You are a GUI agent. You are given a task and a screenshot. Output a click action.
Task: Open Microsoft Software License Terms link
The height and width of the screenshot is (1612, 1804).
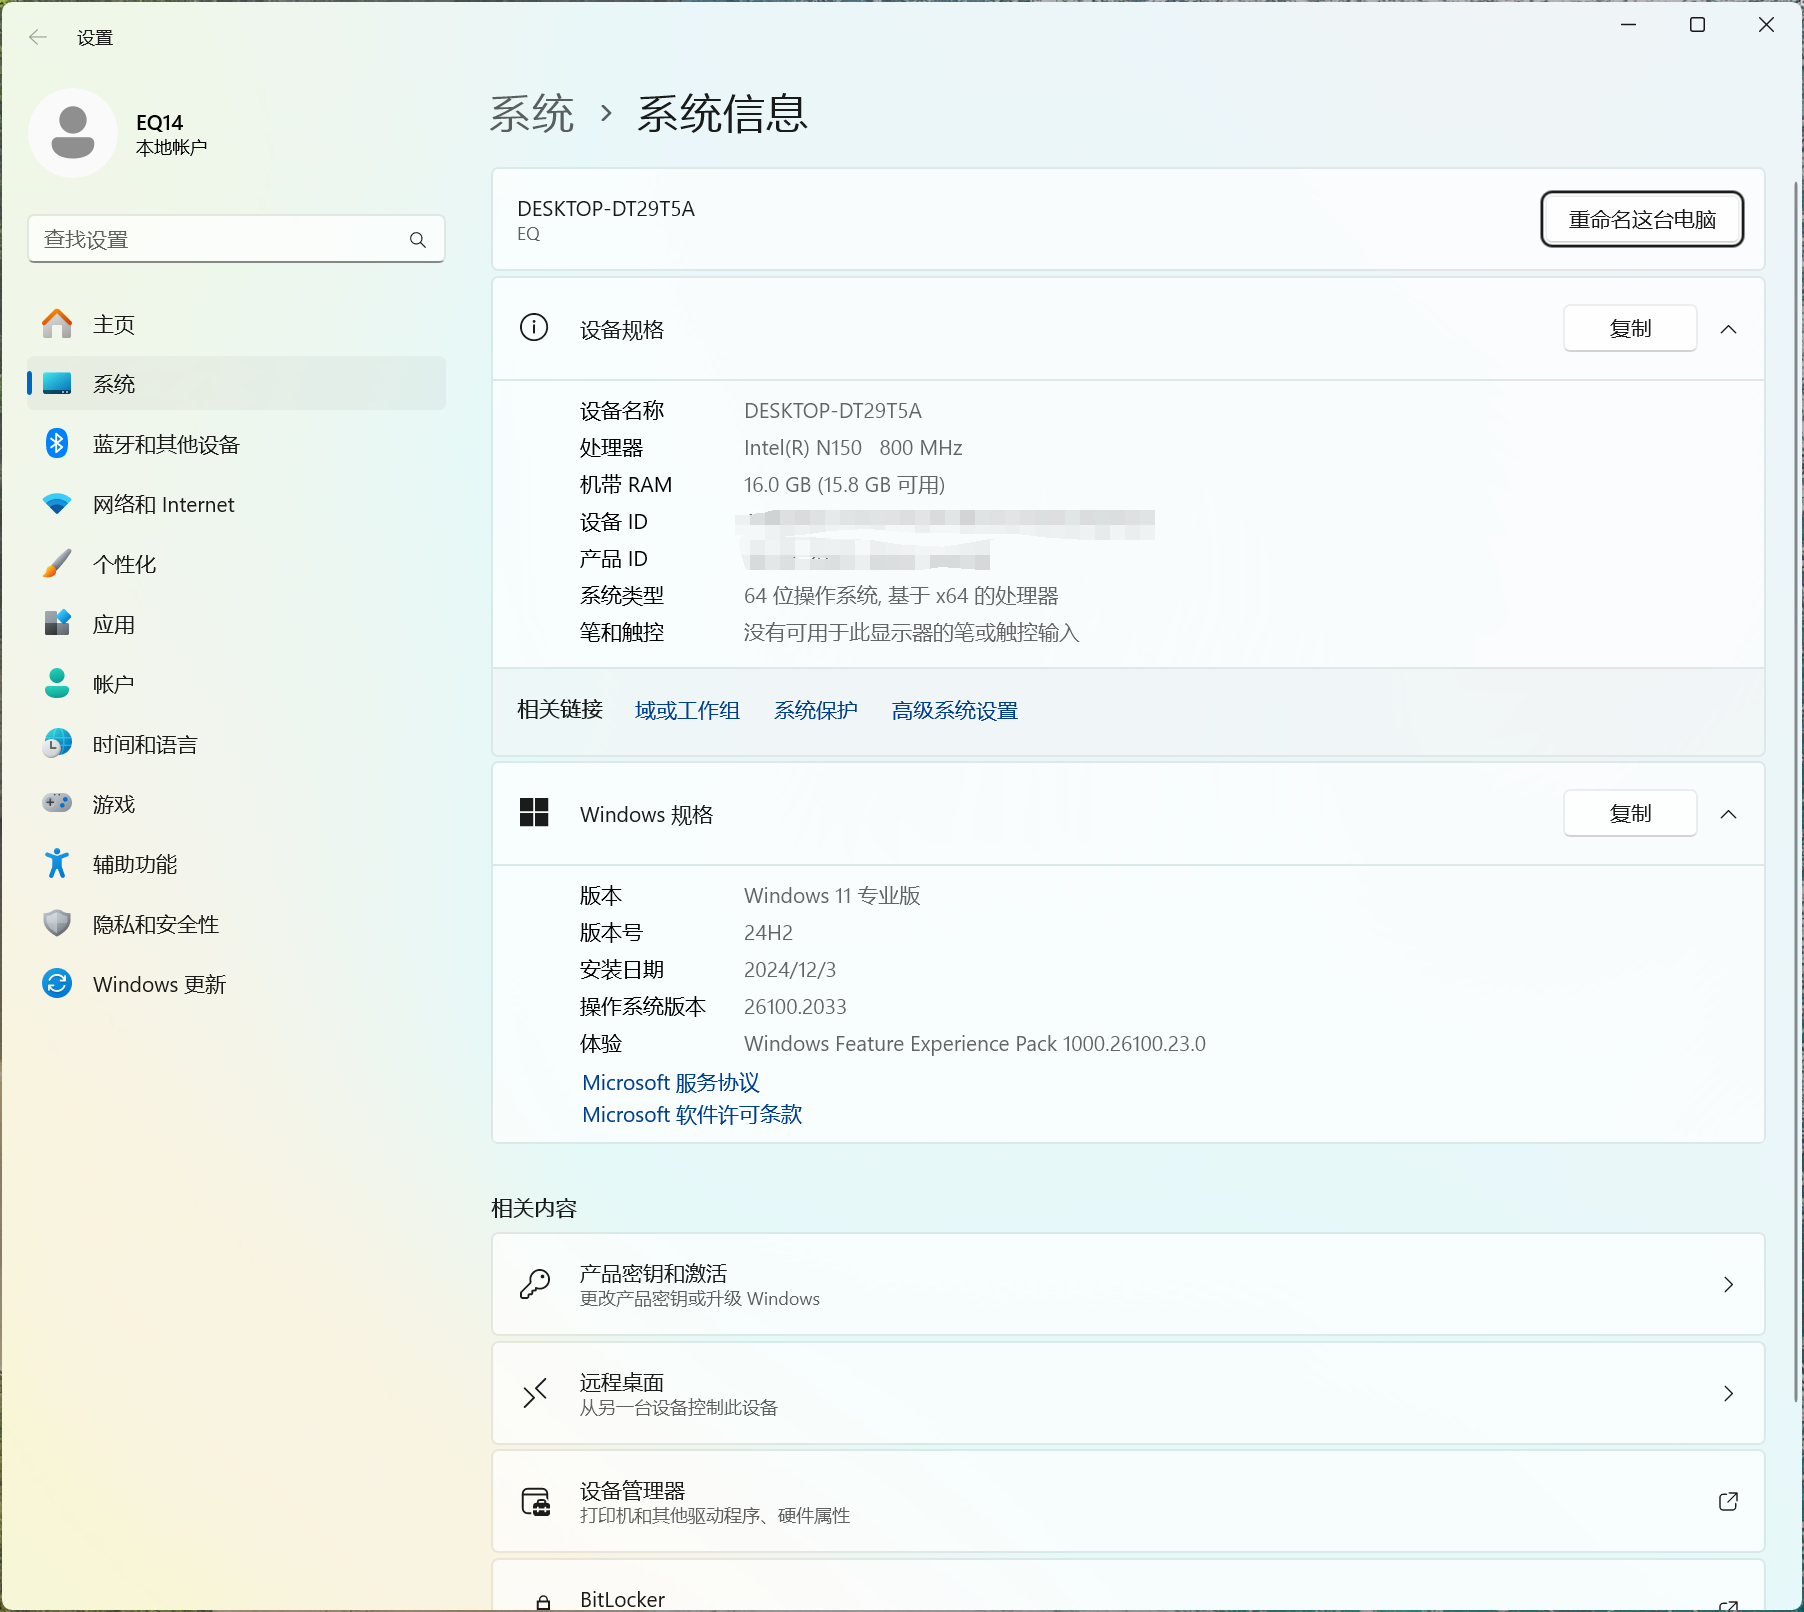(x=692, y=1115)
